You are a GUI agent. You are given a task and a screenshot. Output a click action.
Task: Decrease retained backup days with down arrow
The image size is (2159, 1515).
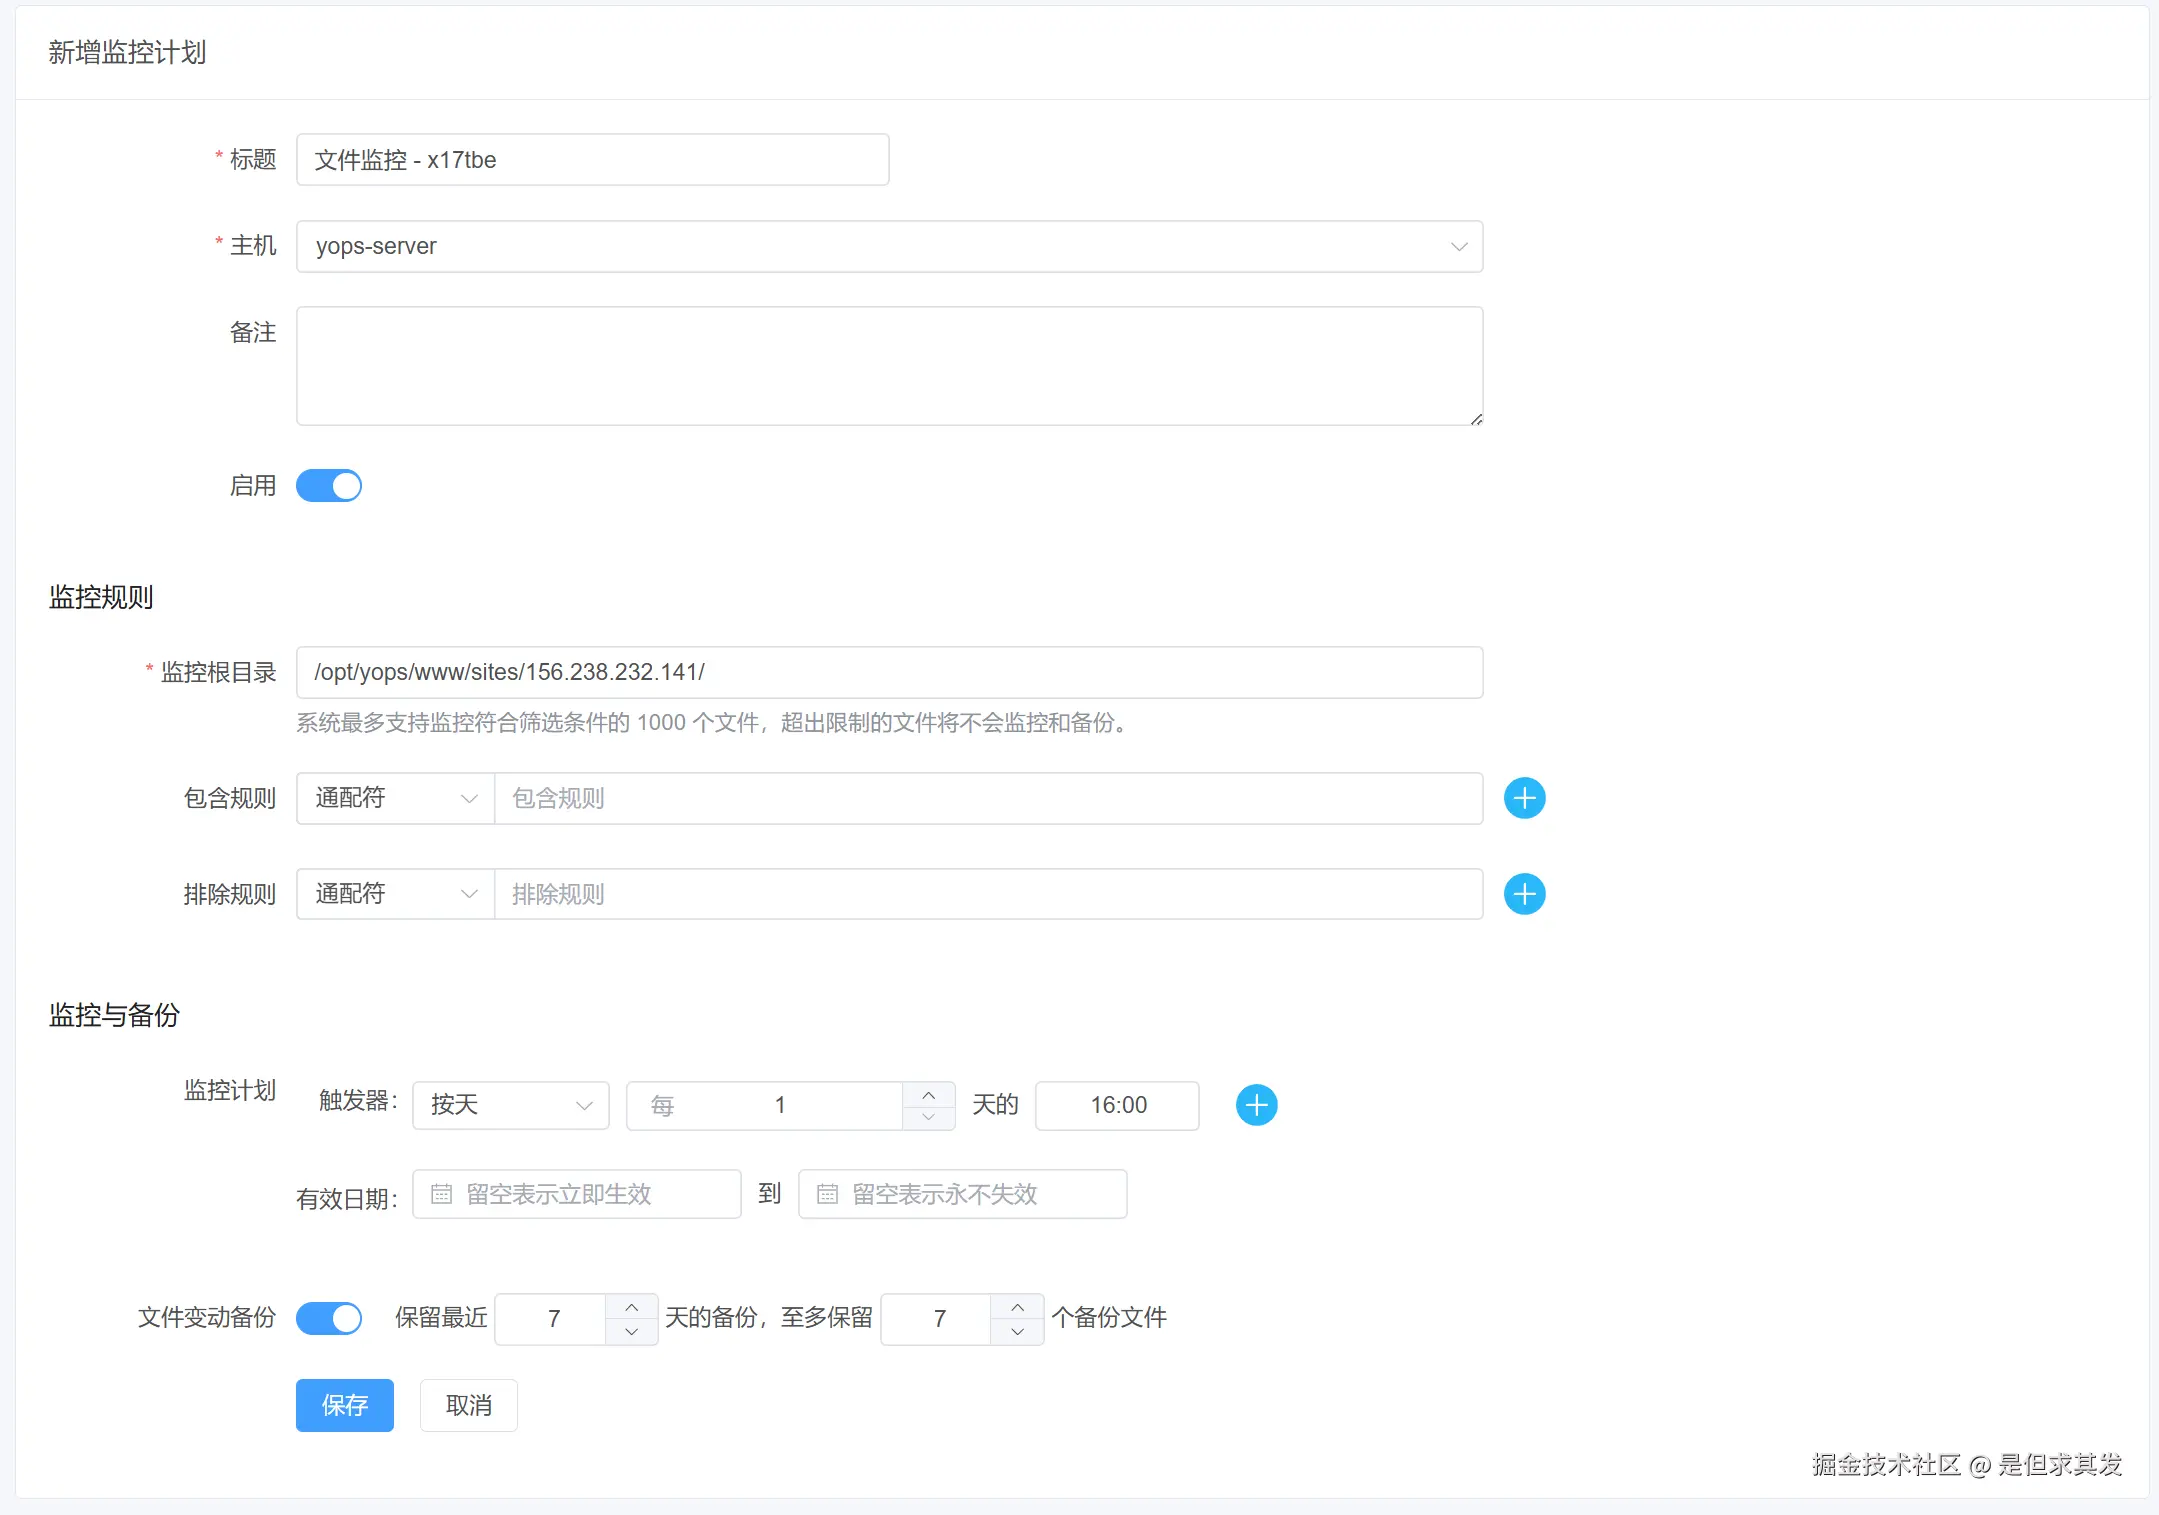pyautogui.click(x=631, y=1331)
